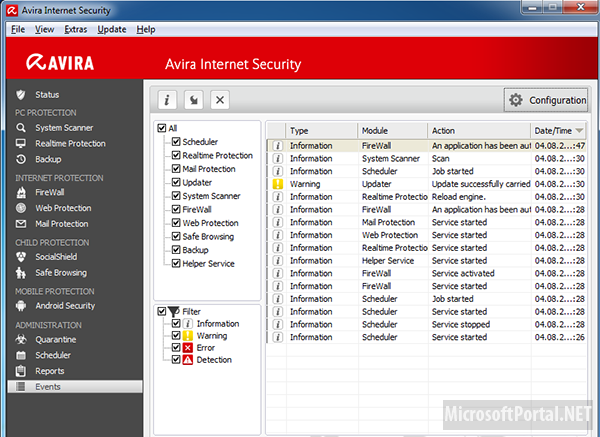
Task: Uncheck the Updater module checkbox
Action: pyautogui.click(x=176, y=182)
